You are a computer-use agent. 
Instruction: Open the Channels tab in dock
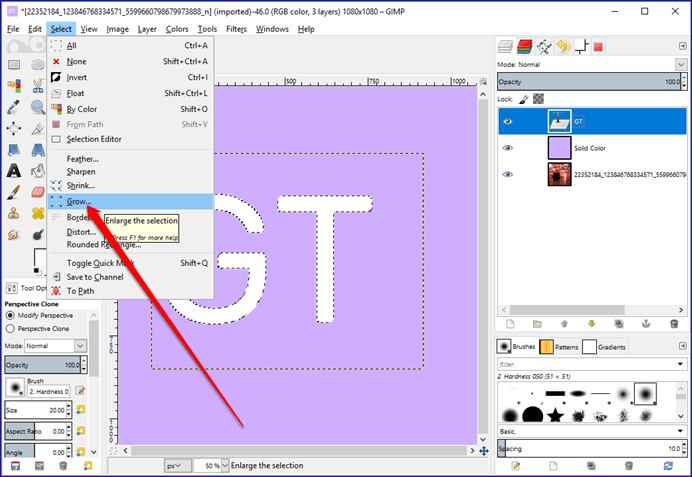click(524, 46)
